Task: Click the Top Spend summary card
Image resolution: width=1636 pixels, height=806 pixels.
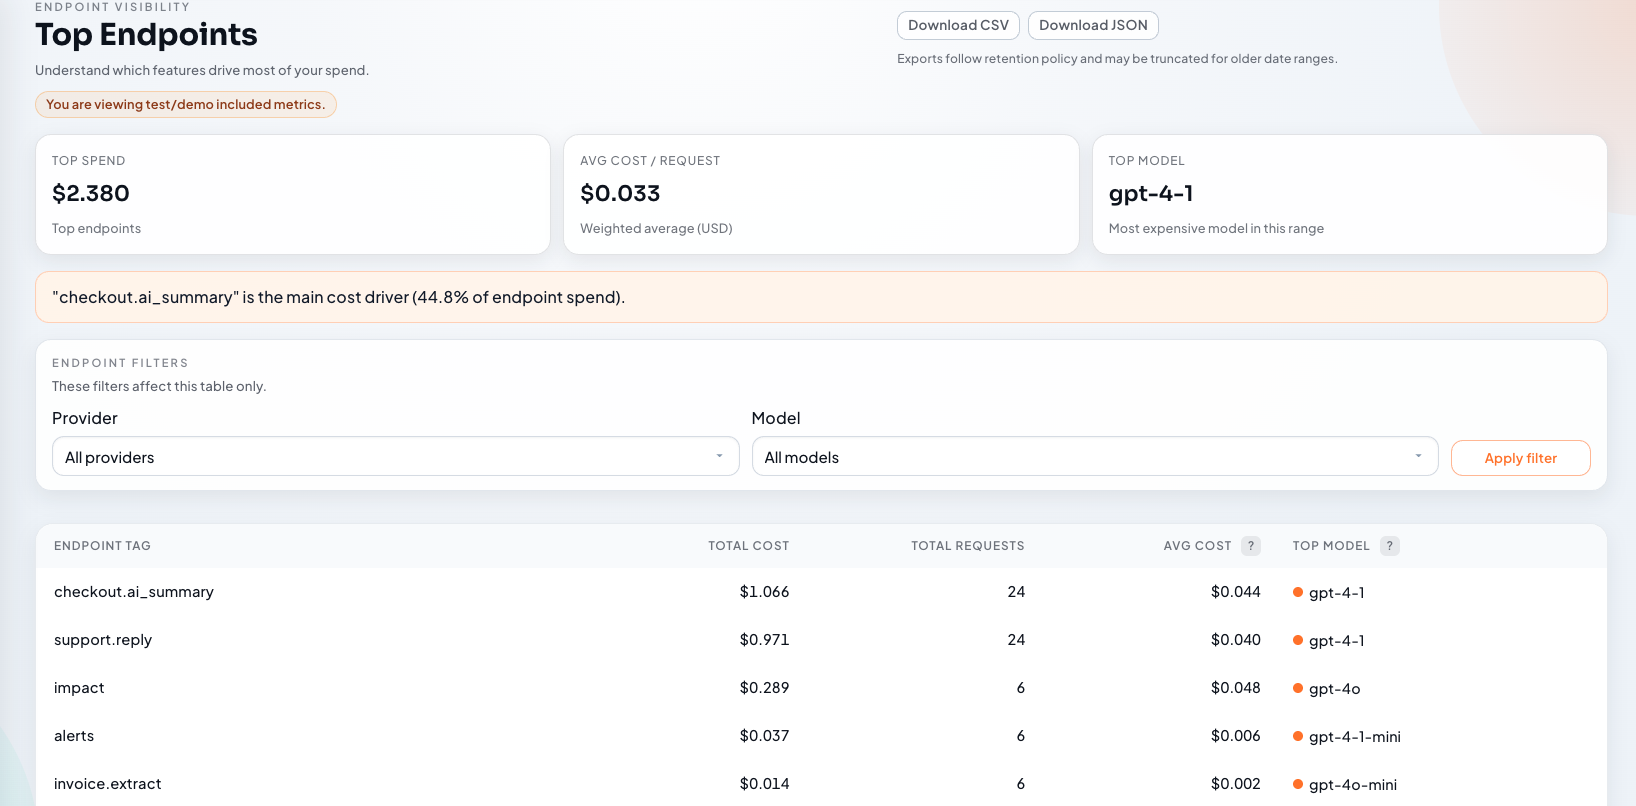Action: [293, 194]
